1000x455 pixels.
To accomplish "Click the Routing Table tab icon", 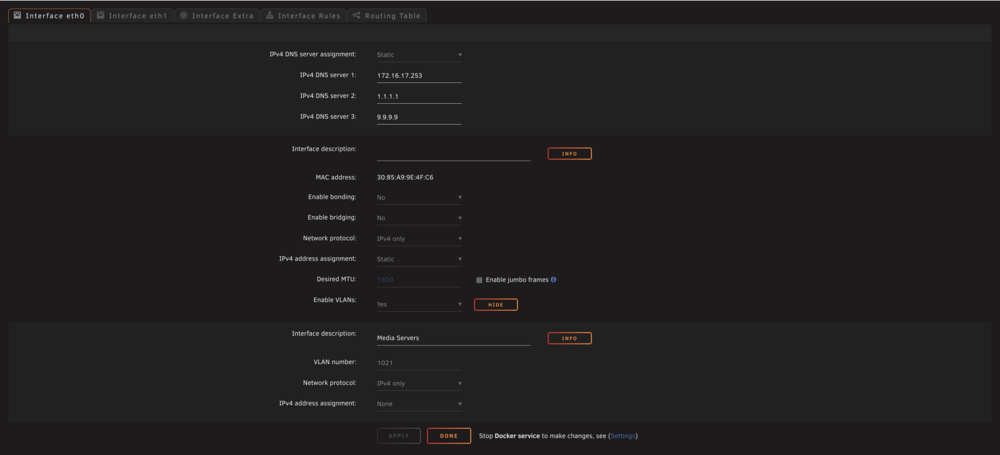I will pyautogui.click(x=357, y=15).
